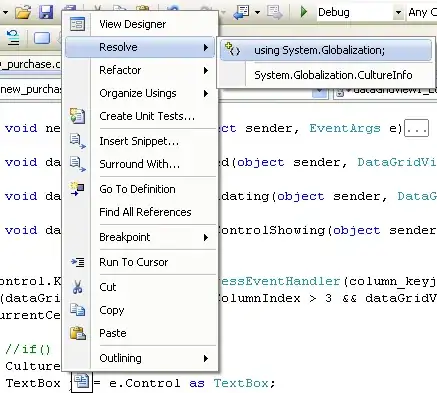Click the Run To Cursor icon
Screen dimensions: 437x393
point(78,262)
